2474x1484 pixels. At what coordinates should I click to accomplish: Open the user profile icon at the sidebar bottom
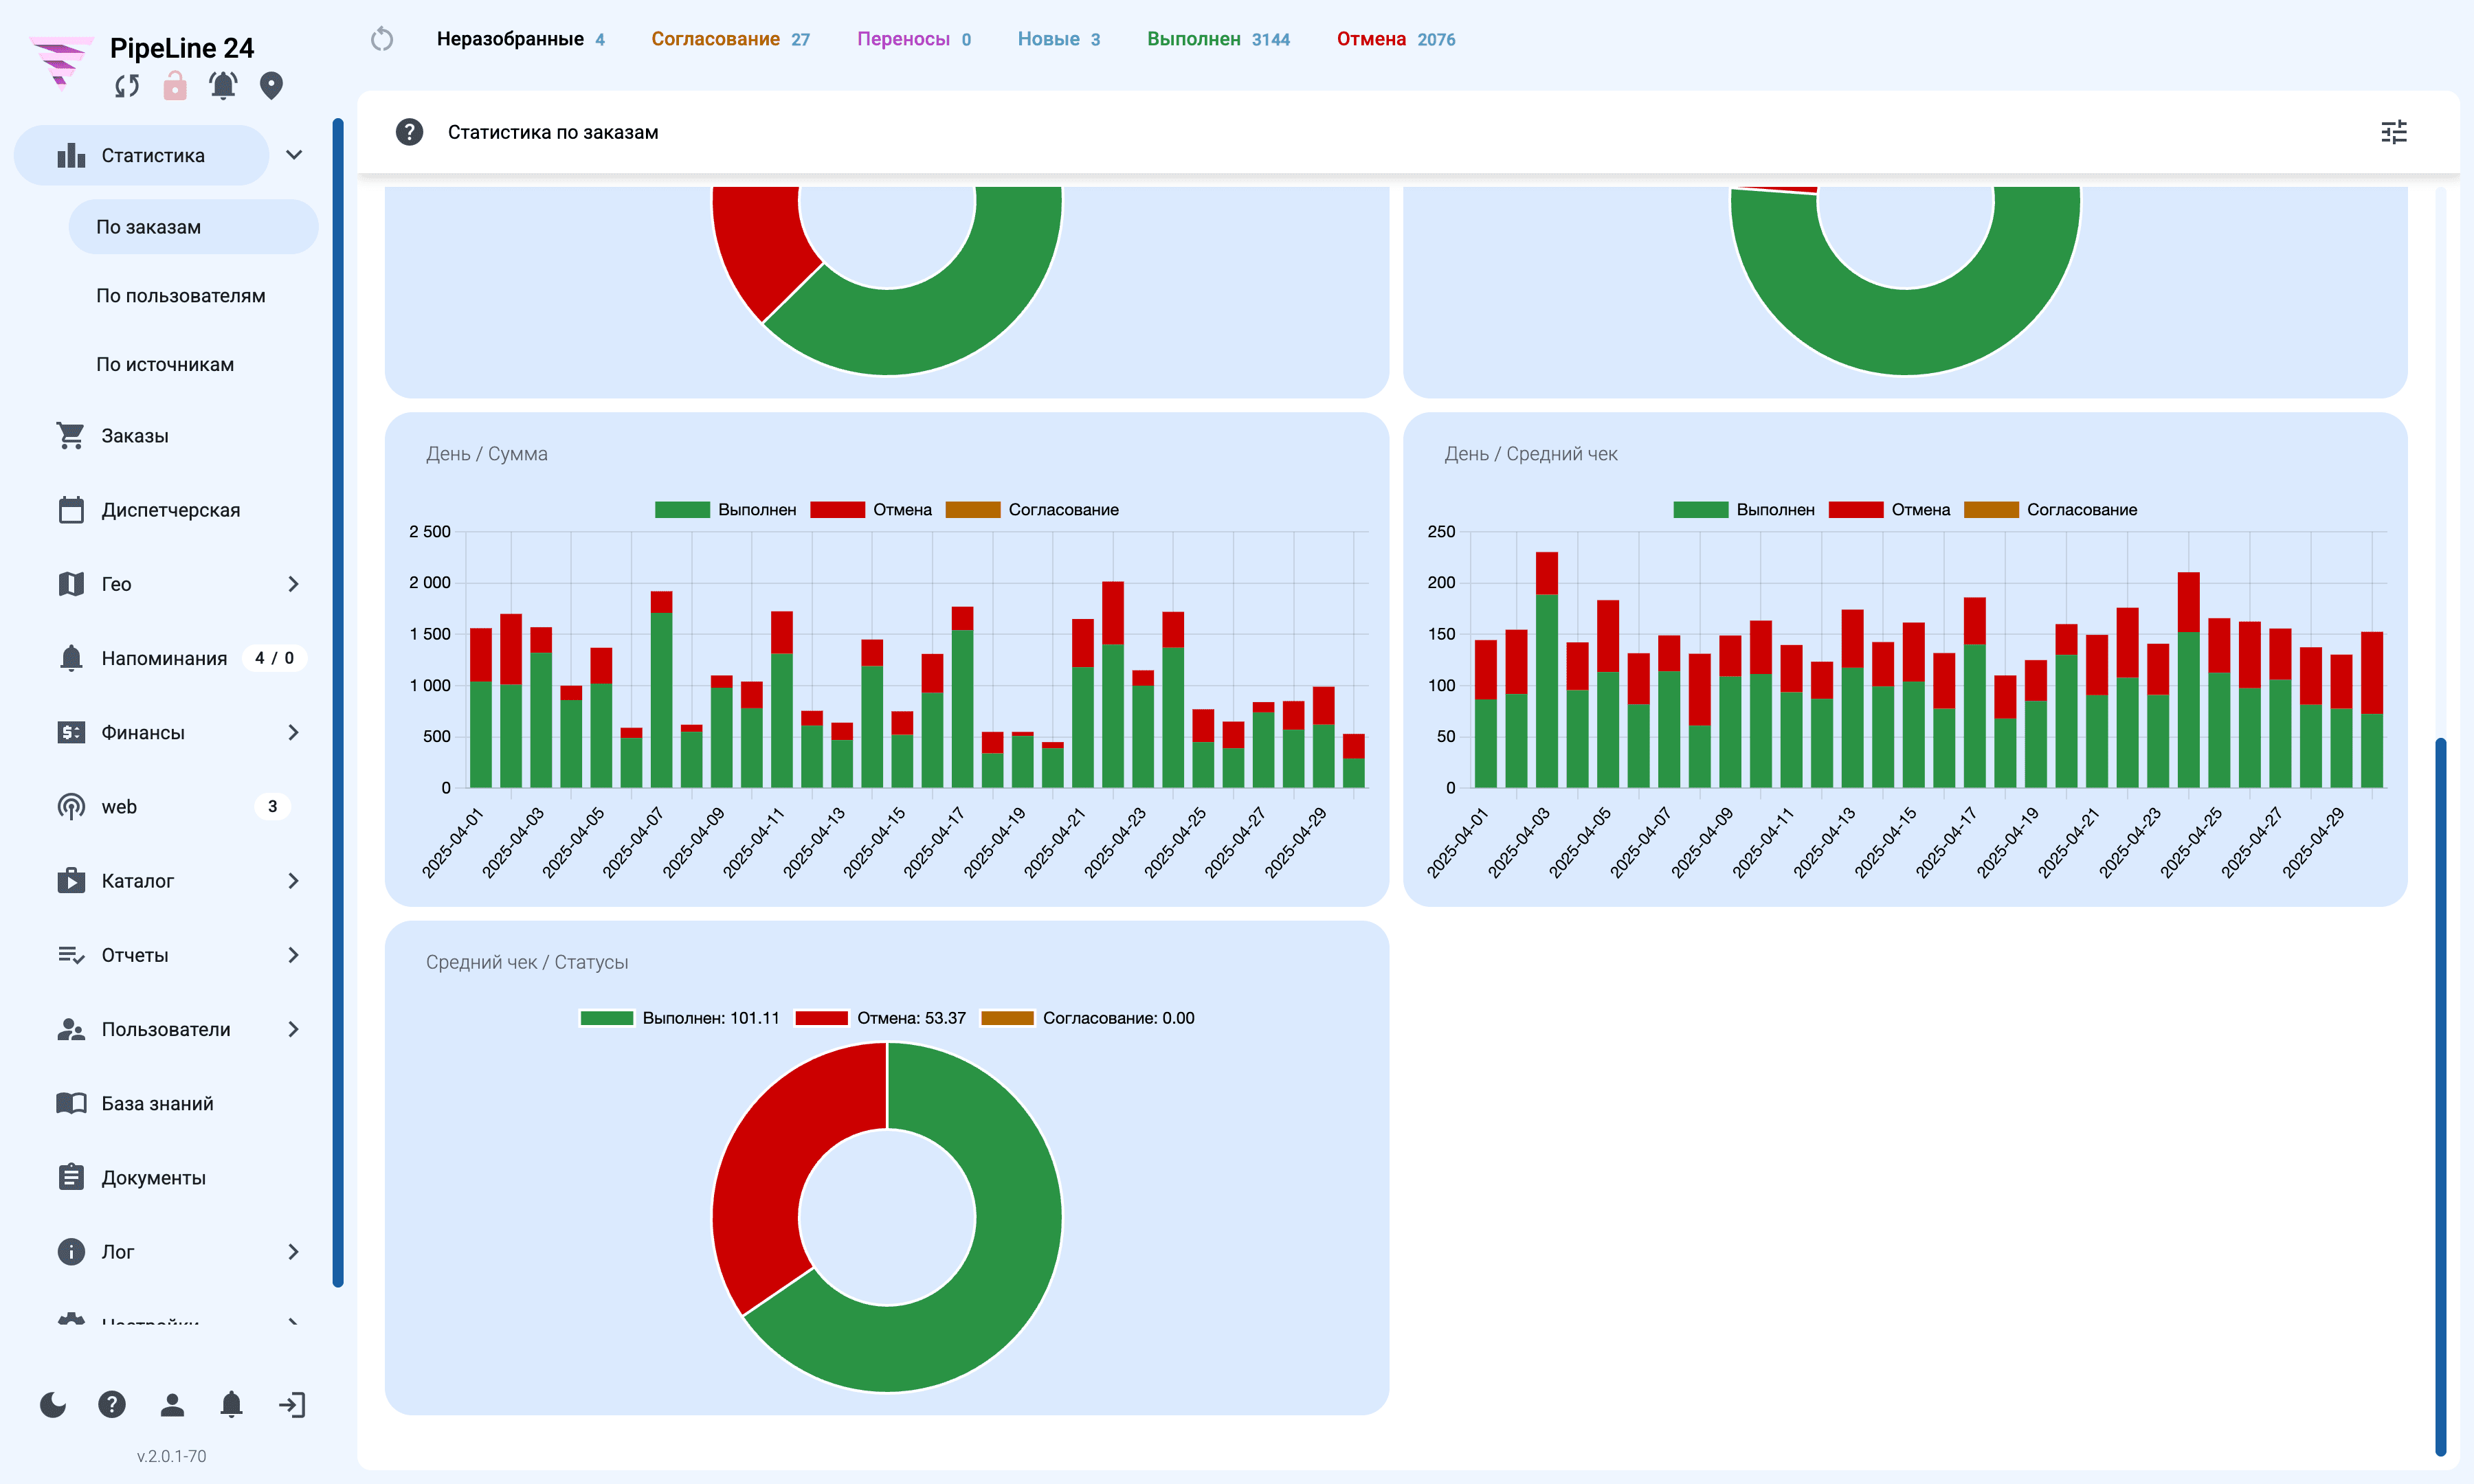pos(172,1405)
